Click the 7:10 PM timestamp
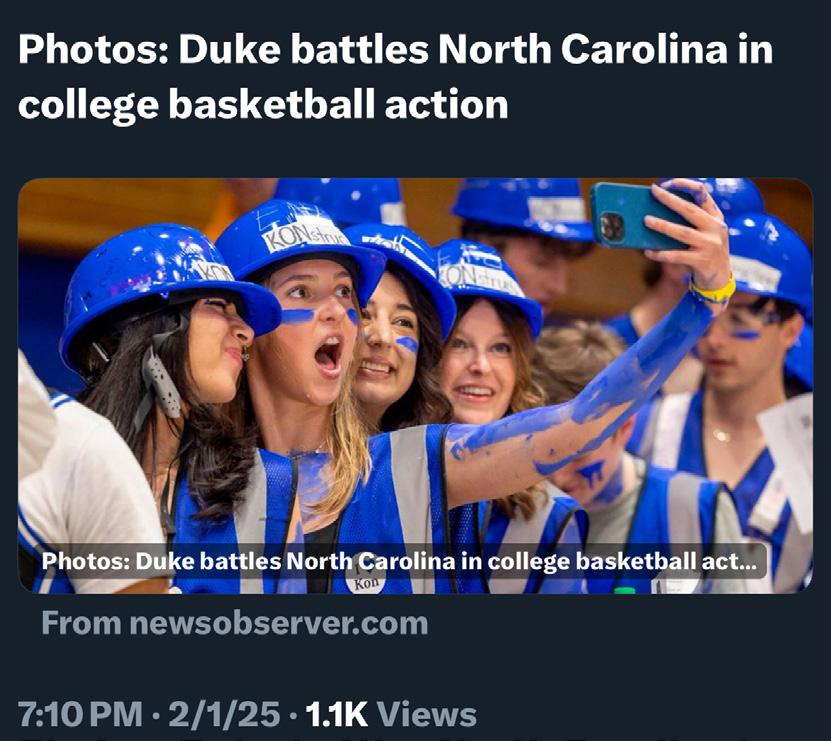Screen dimensions: 831x741 point(80,714)
